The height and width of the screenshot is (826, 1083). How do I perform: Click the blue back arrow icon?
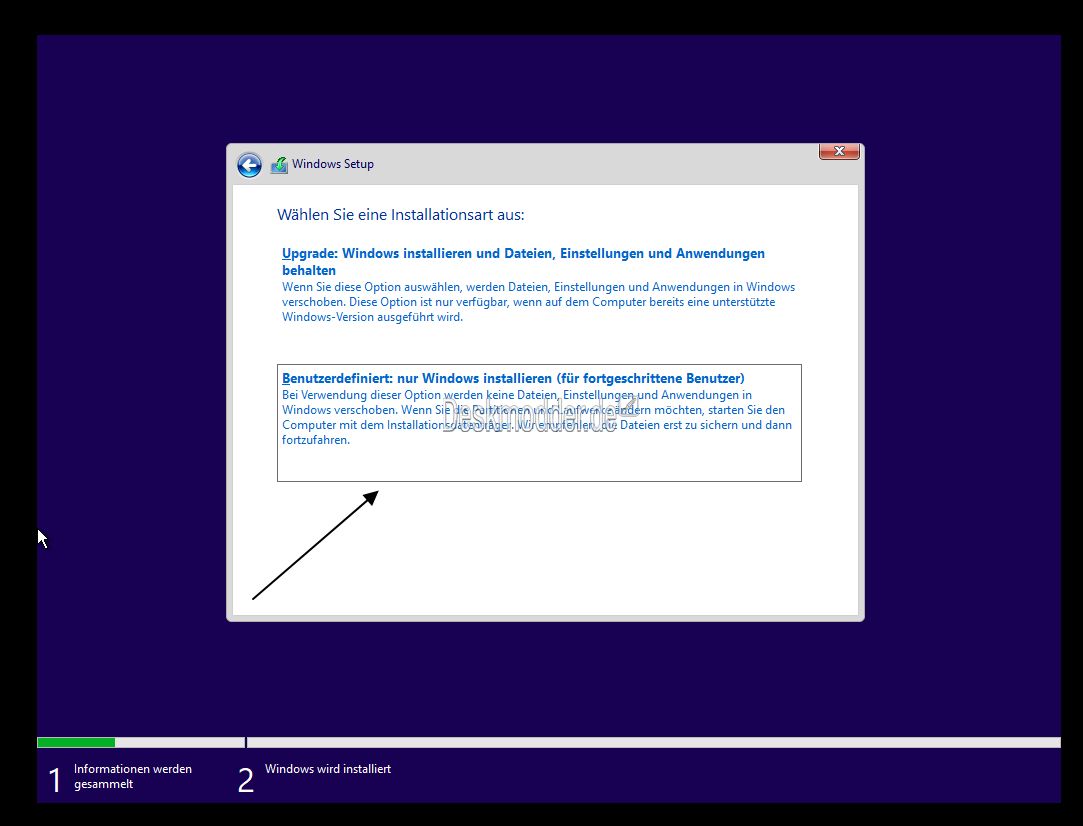coord(248,164)
